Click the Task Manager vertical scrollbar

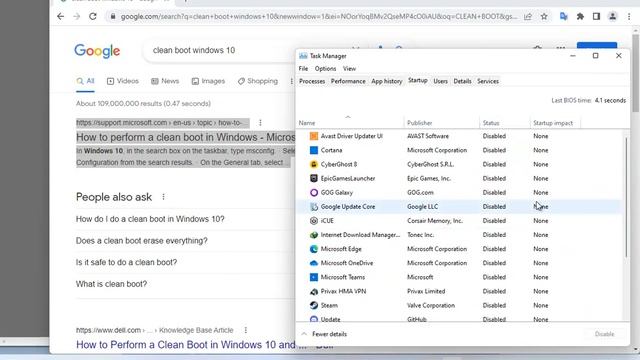[x=626, y=198]
